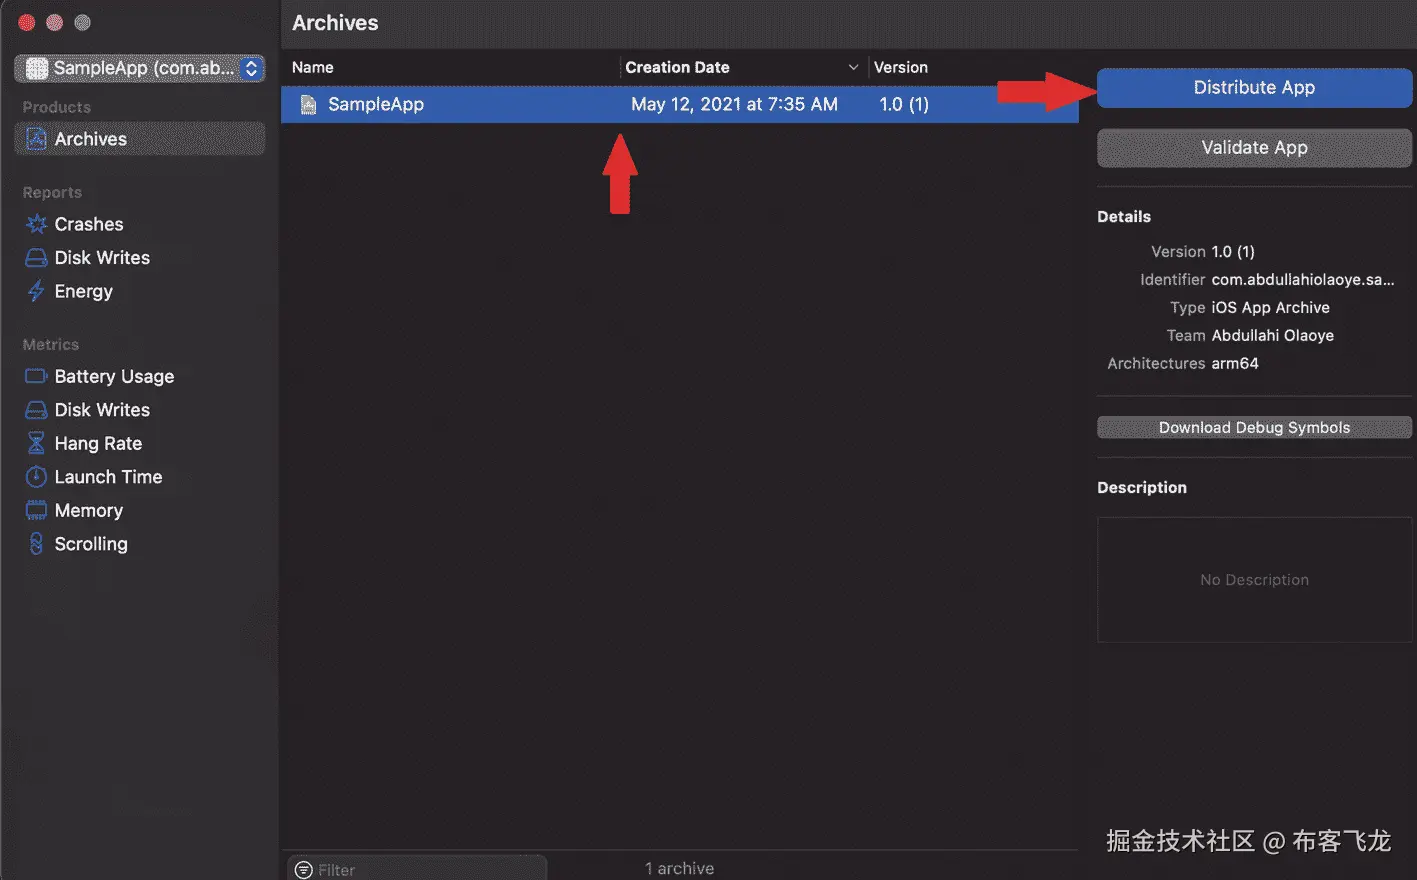Click the Crashes burst icon
1417x880 pixels.
(x=36, y=224)
